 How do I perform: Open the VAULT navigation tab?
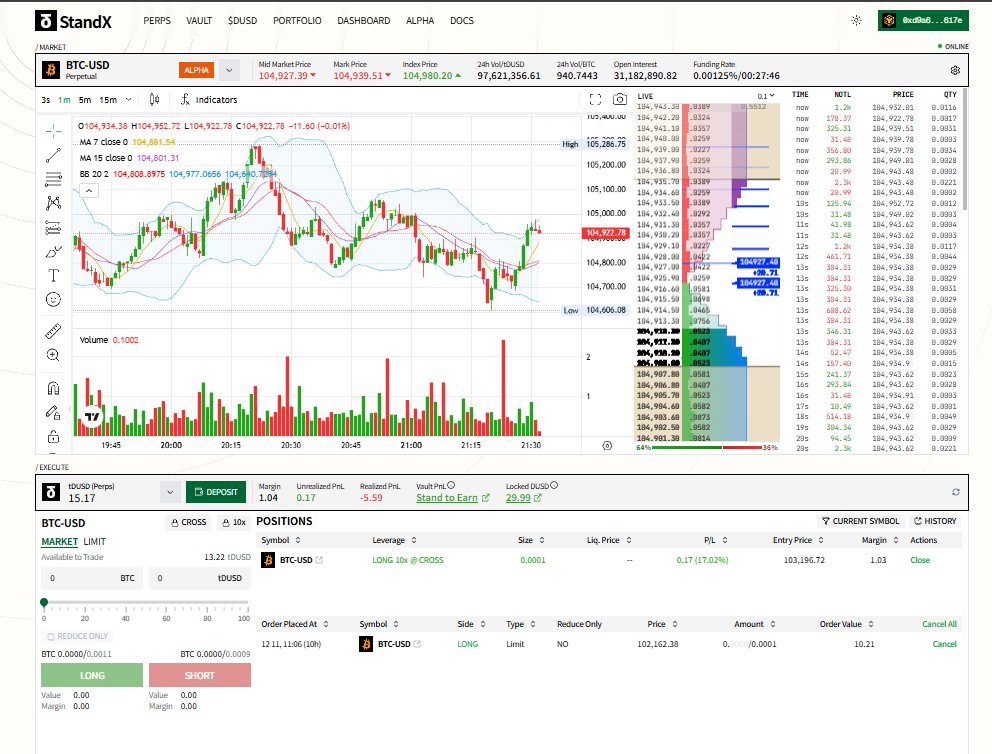click(199, 21)
